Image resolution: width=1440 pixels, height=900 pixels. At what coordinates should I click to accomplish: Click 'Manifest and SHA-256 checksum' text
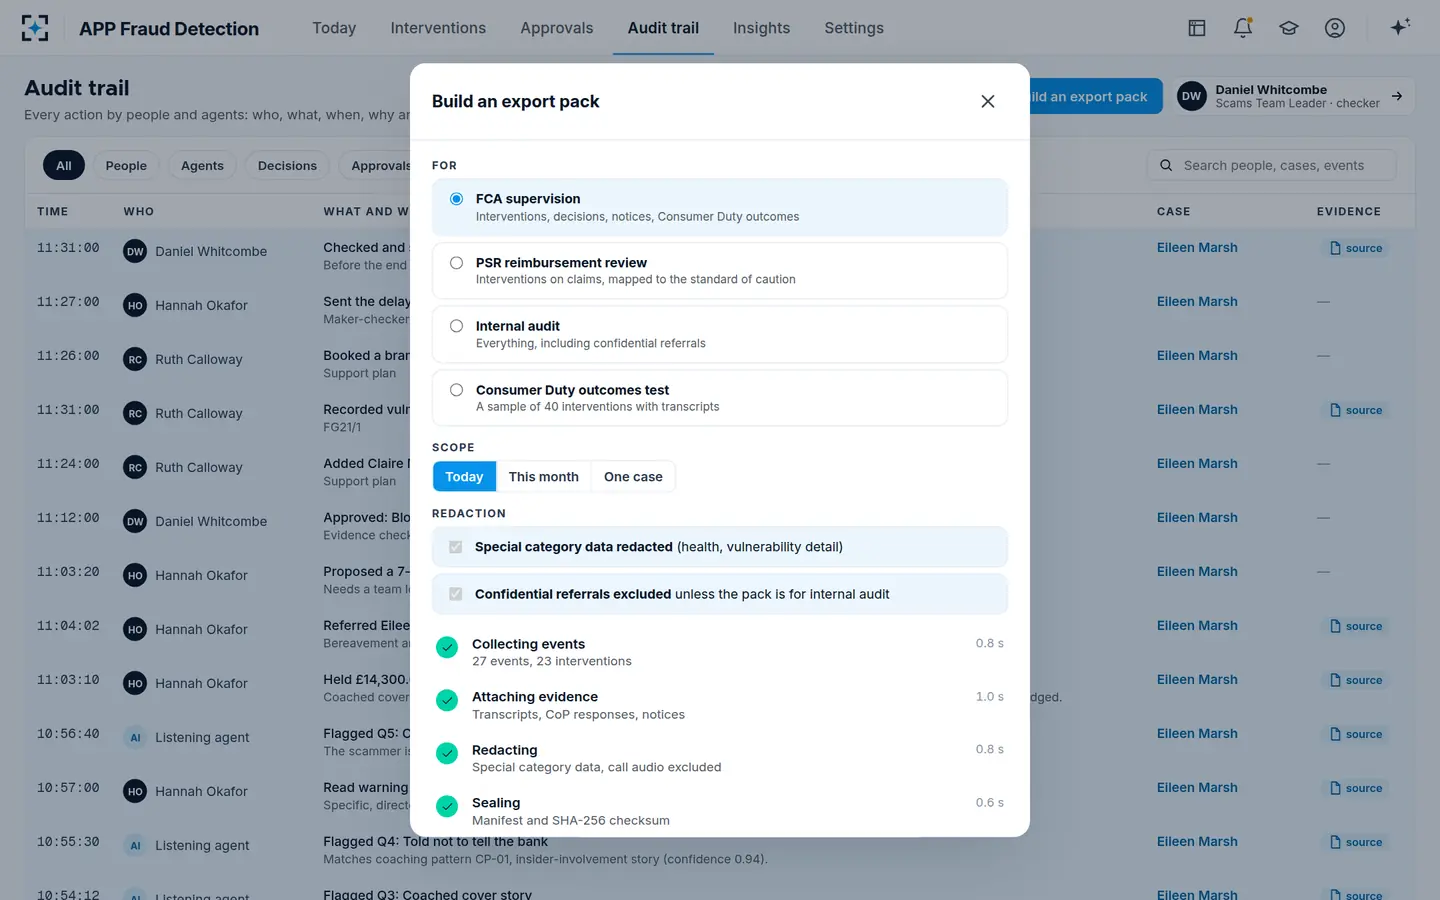[571, 821]
